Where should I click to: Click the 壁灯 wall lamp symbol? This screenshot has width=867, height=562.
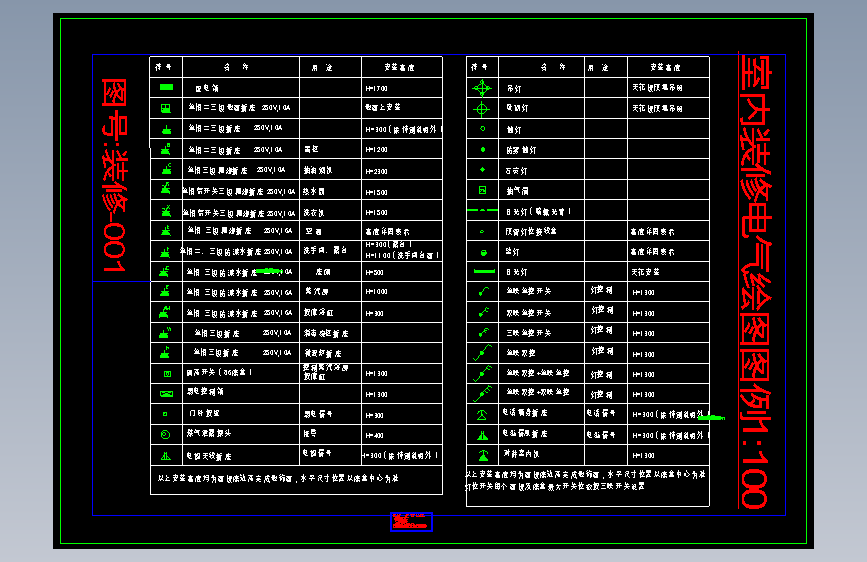tap(483, 253)
